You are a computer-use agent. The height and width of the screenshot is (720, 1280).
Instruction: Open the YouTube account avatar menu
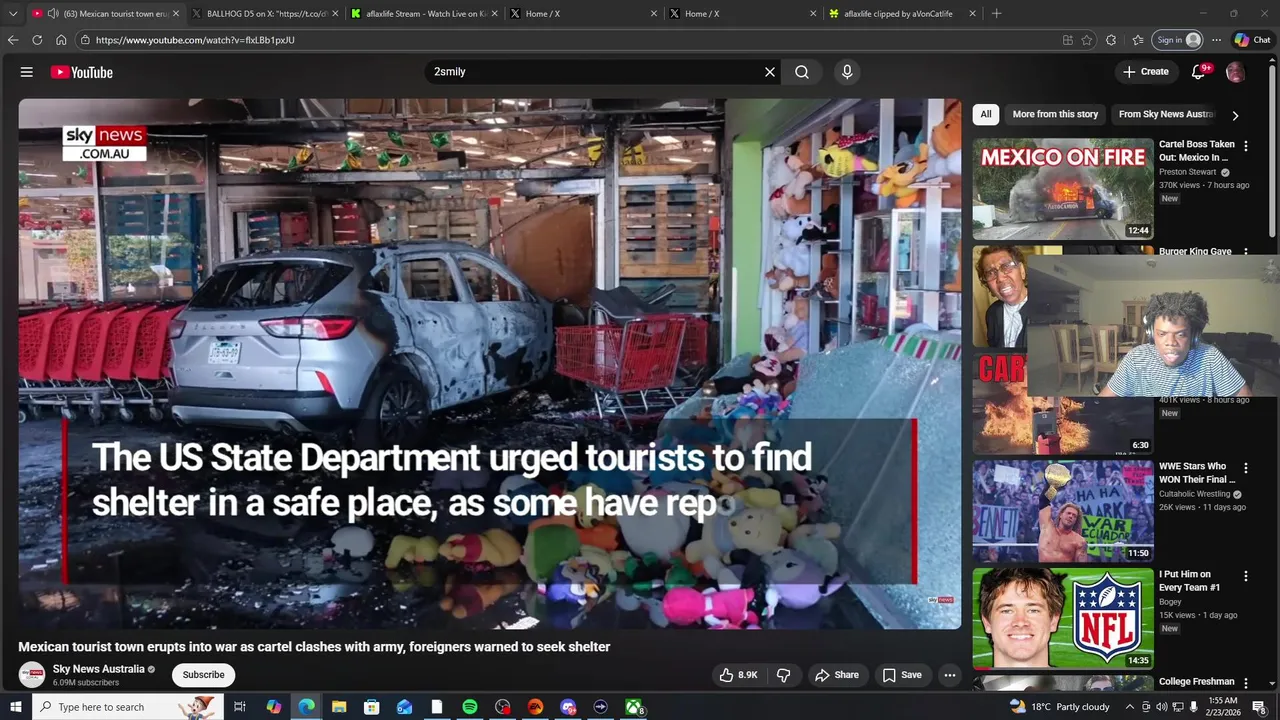coord(1236,72)
